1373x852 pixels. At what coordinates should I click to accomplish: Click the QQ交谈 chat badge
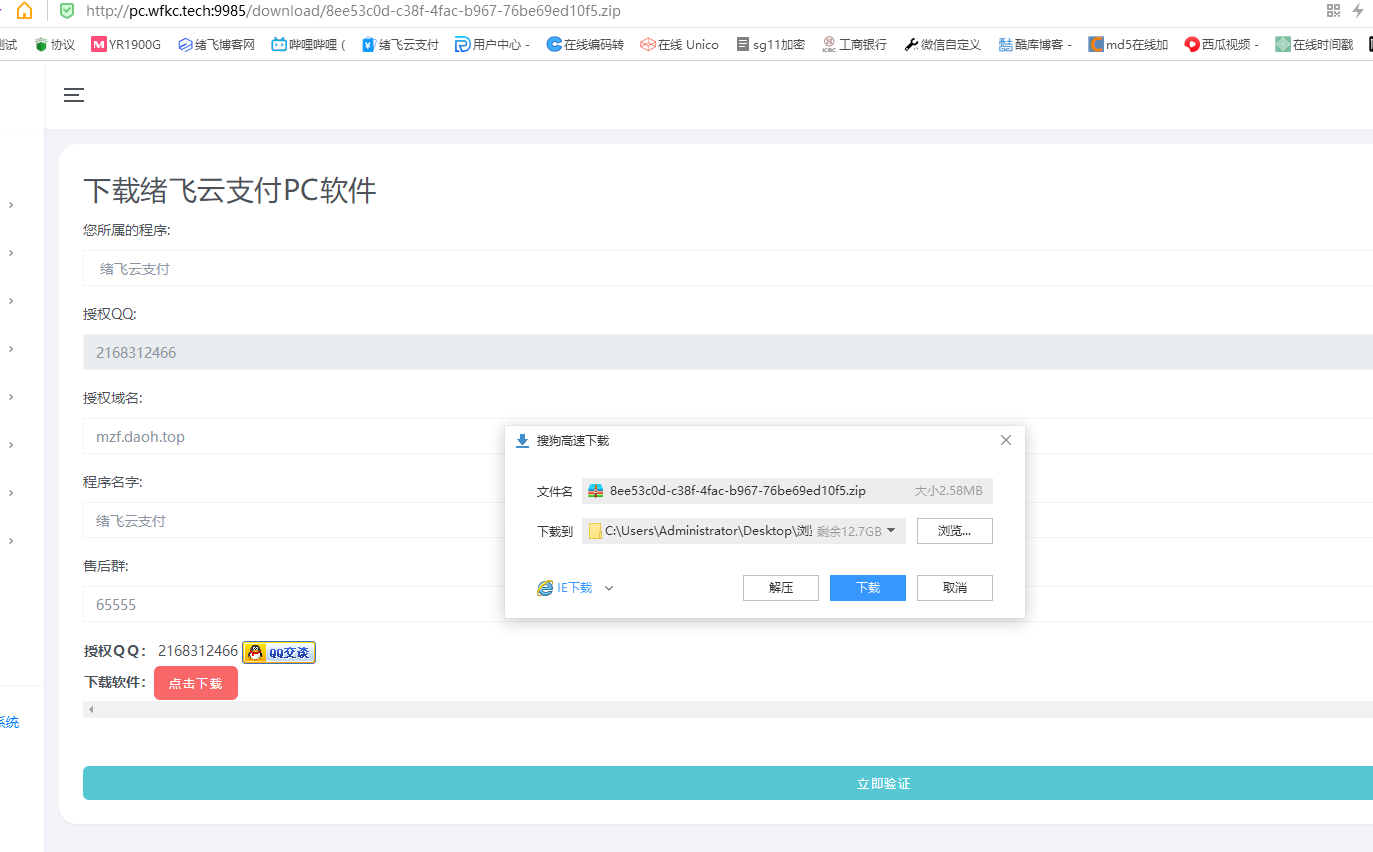point(279,652)
